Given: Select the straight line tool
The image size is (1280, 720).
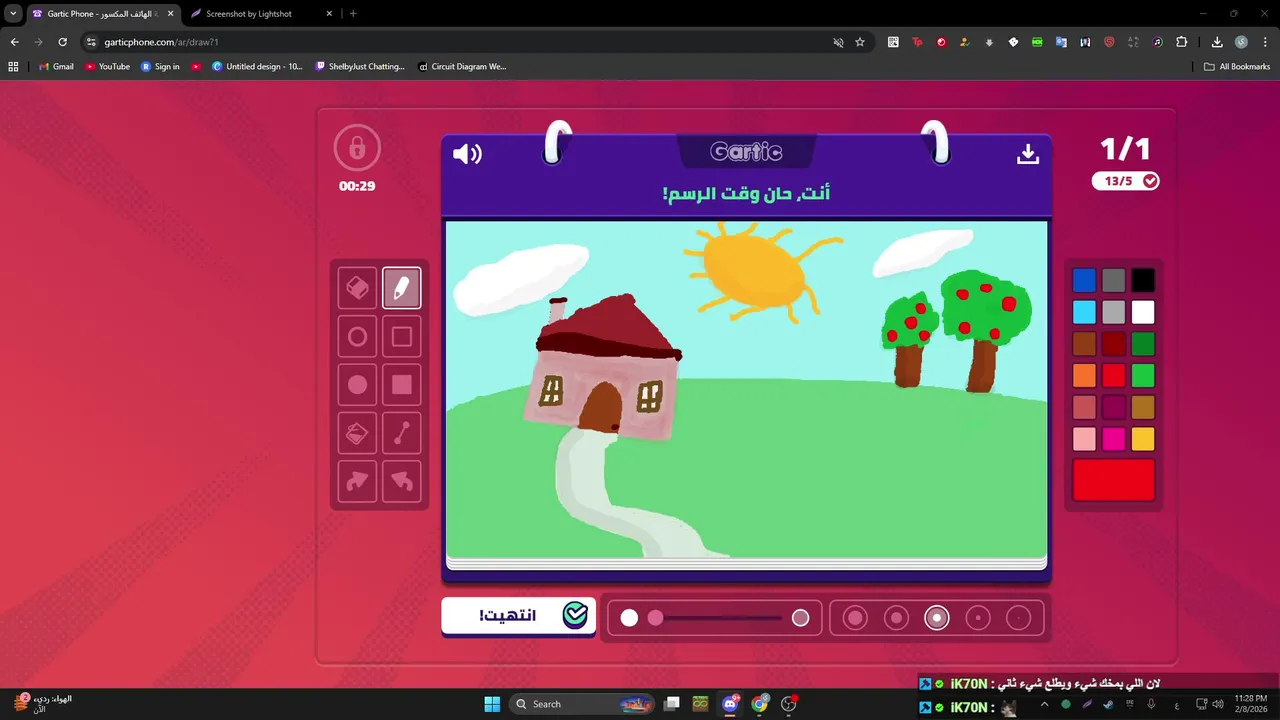Looking at the screenshot, I should (x=401, y=433).
